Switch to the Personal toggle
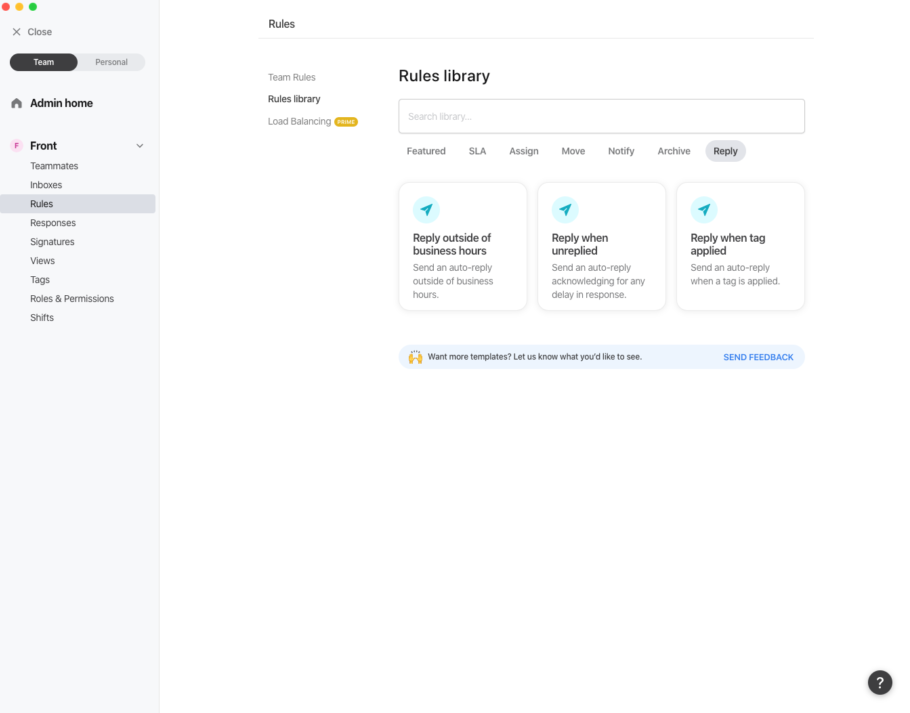Screen dimensions: 910x713 111,62
